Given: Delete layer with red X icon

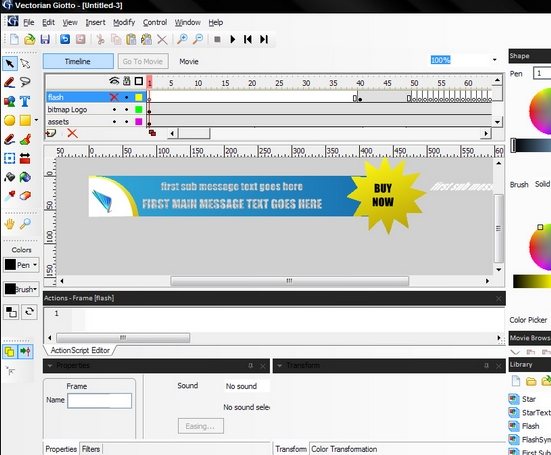Looking at the screenshot, I should coord(72,133).
